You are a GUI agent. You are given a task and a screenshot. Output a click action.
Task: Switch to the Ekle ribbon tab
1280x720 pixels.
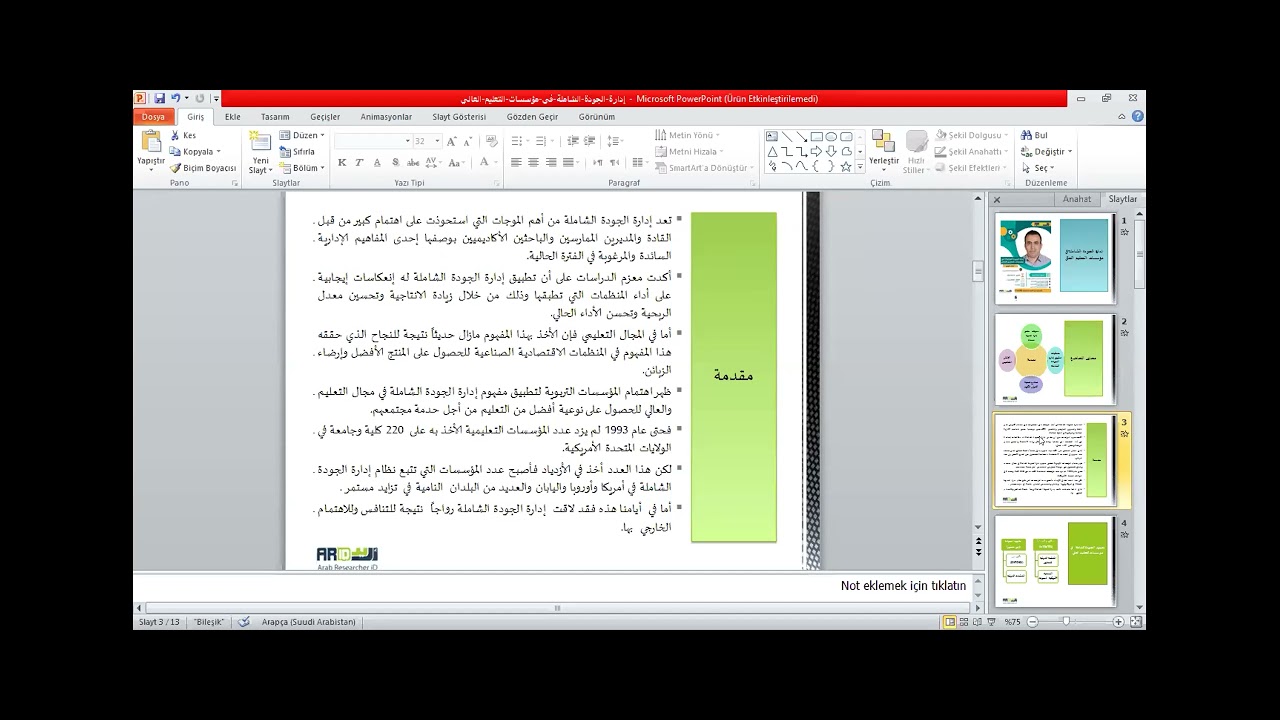tap(232, 117)
